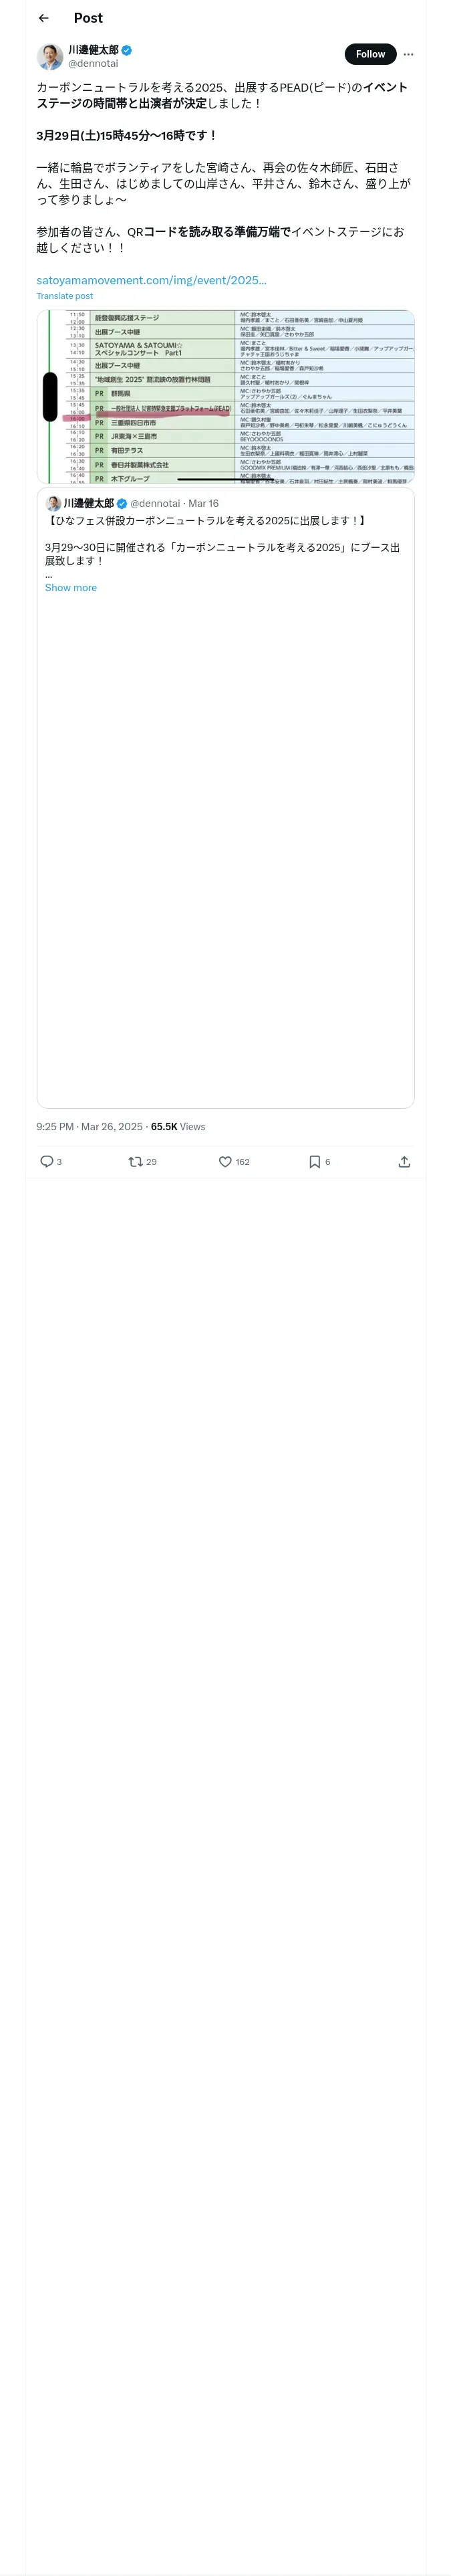Click quoted post author avatar

tap(53, 503)
